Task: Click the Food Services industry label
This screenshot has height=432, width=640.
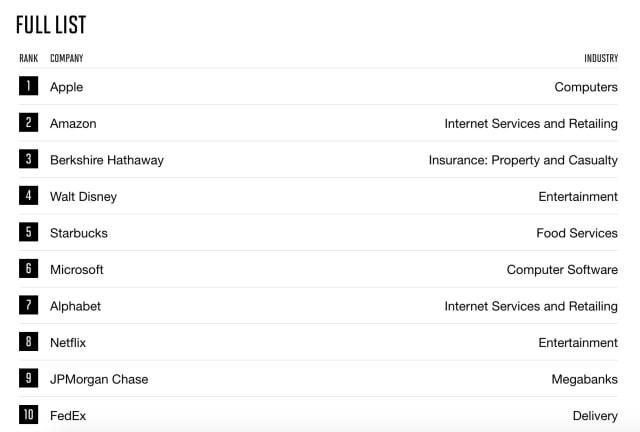Action: [x=577, y=233]
